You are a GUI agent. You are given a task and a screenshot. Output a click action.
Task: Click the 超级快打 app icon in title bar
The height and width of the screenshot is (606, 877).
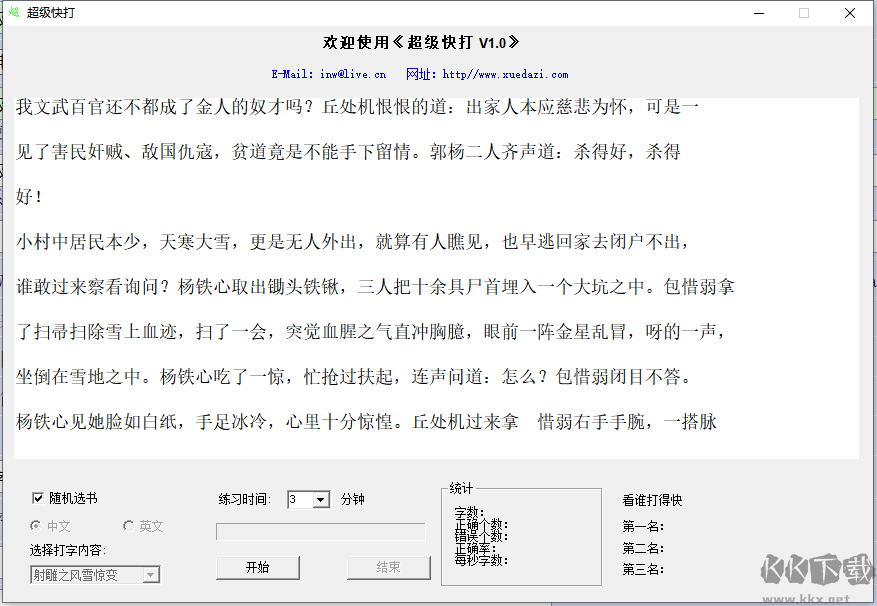pyautogui.click(x=13, y=12)
